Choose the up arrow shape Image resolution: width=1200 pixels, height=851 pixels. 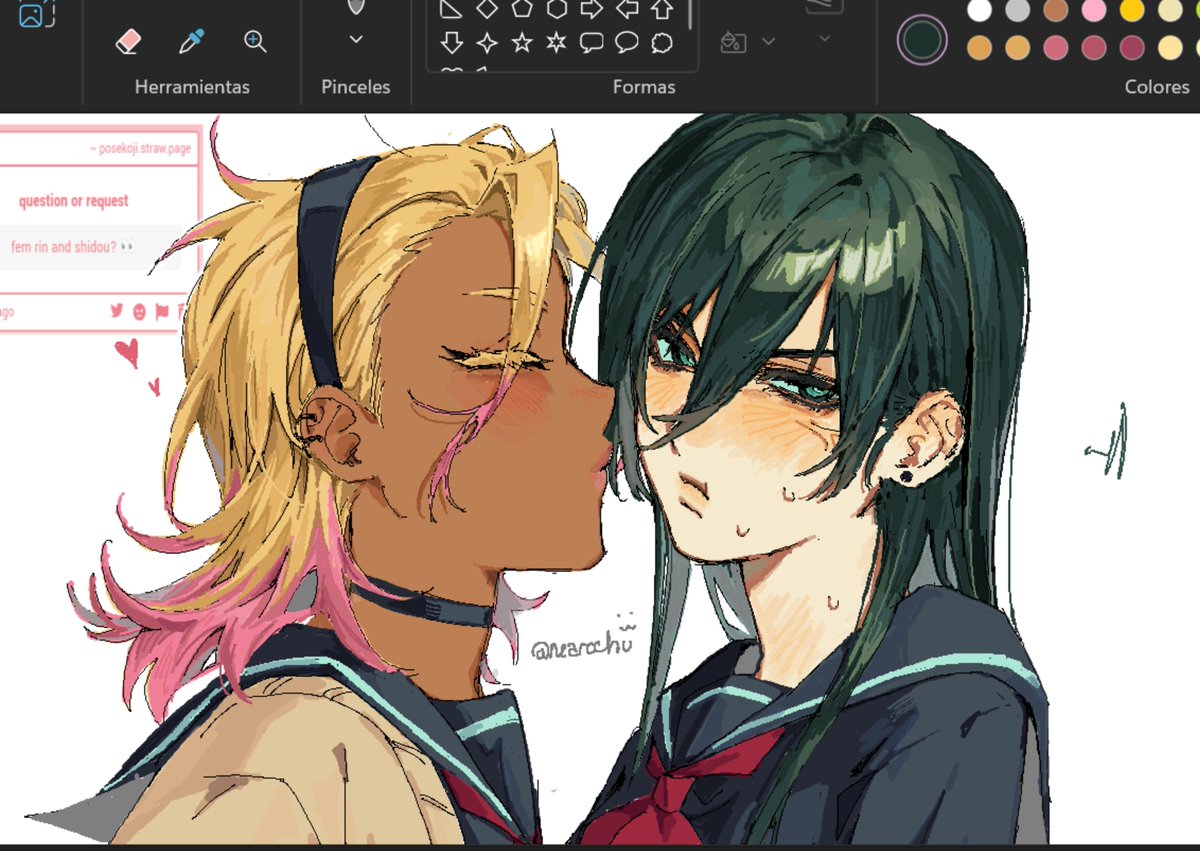661,9
